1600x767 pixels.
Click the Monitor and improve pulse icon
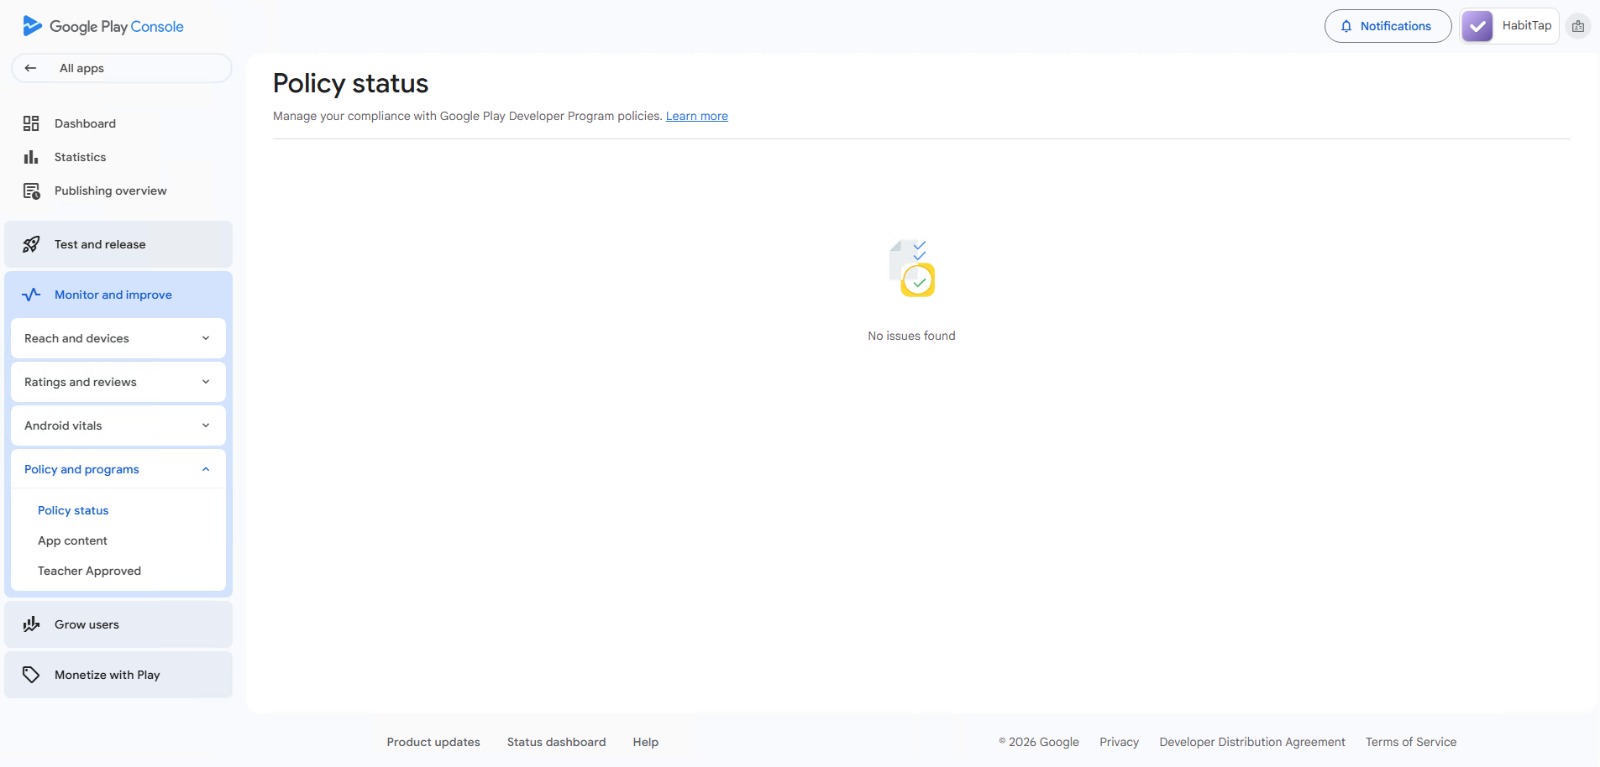click(x=31, y=295)
